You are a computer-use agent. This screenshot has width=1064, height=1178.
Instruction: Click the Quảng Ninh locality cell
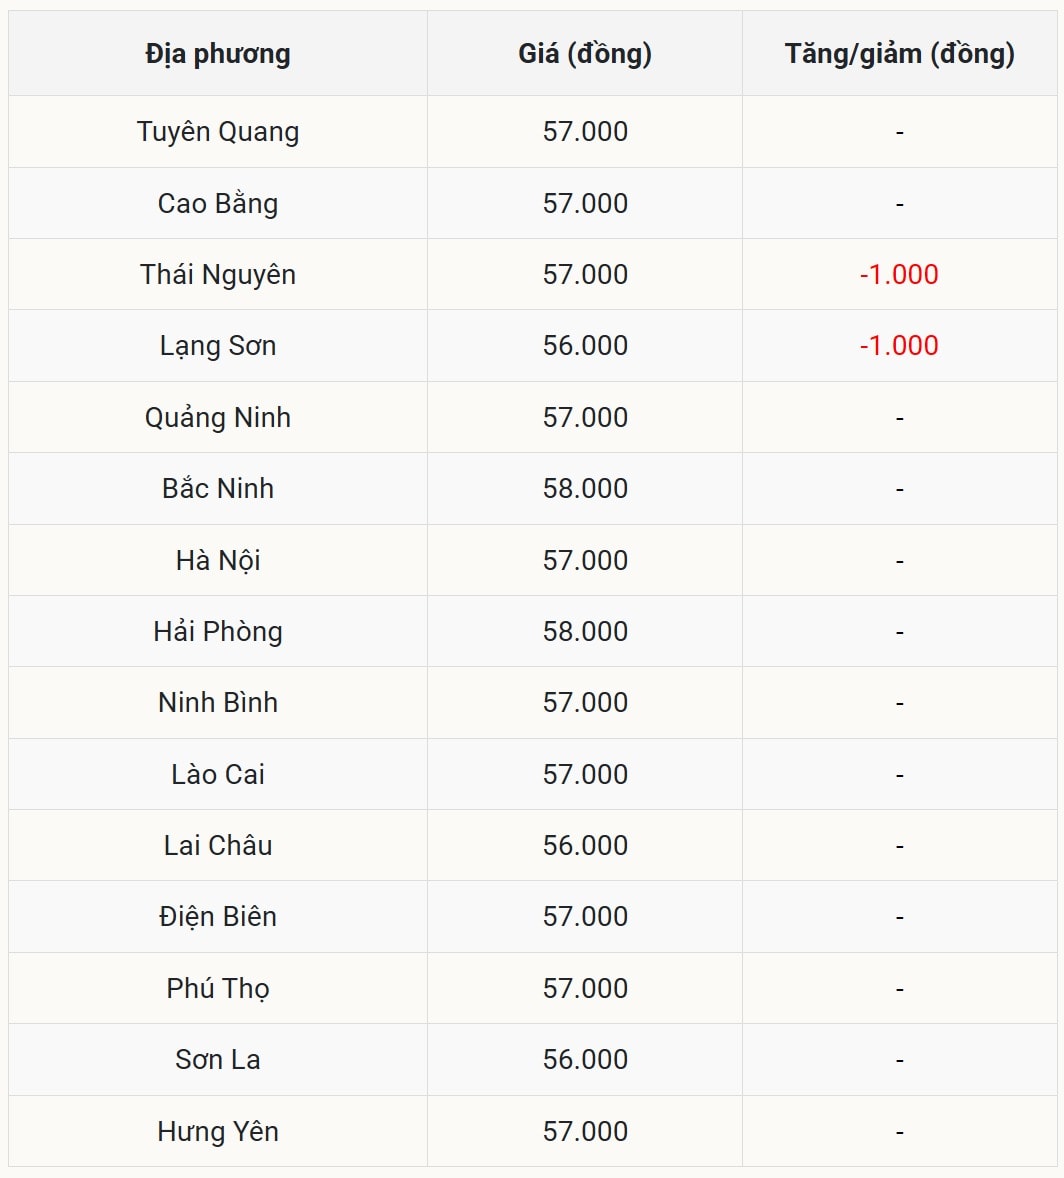click(x=218, y=418)
